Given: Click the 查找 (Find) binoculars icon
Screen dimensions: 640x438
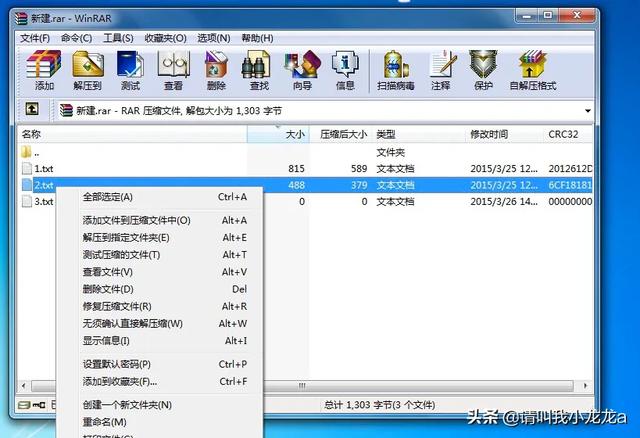Looking at the screenshot, I should click(256, 64).
